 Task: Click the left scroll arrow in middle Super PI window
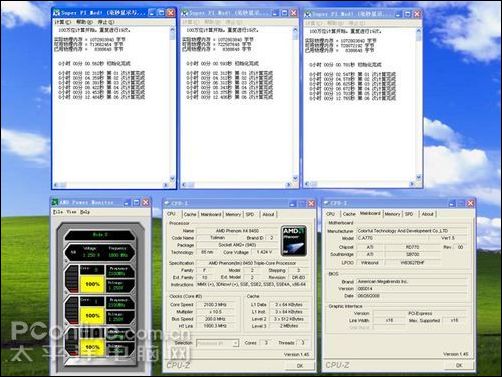(x=184, y=185)
